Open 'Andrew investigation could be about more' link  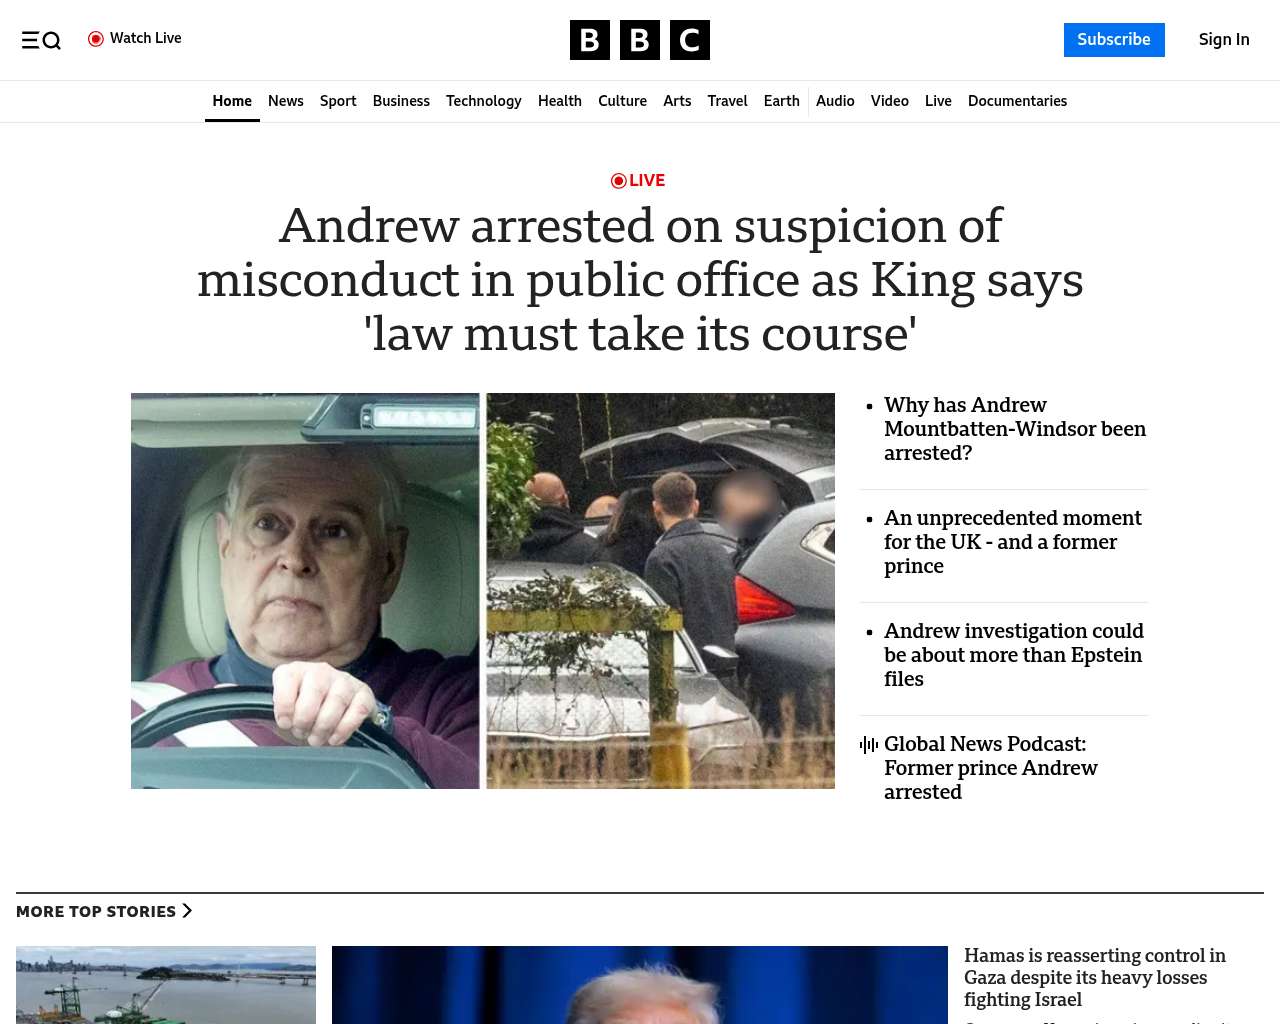pyautogui.click(x=1014, y=655)
